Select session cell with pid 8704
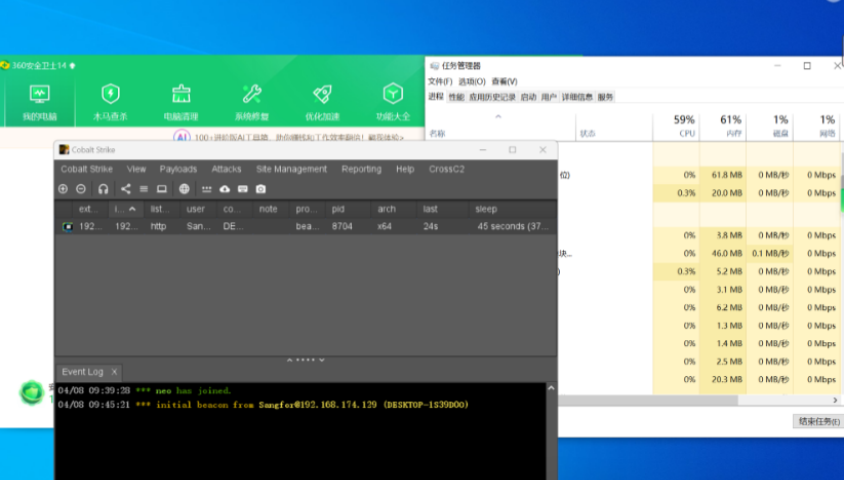 tap(342, 227)
